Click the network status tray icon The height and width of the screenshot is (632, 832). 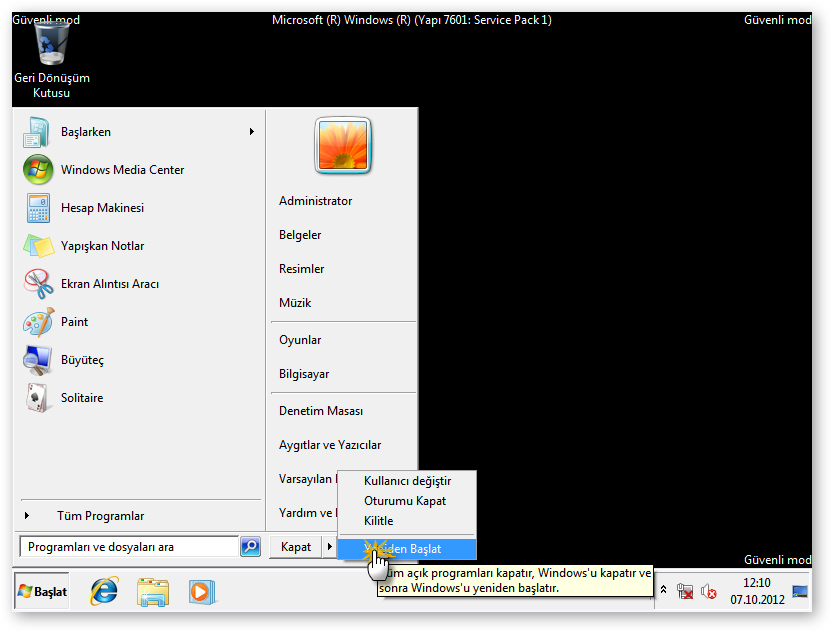tap(686, 591)
